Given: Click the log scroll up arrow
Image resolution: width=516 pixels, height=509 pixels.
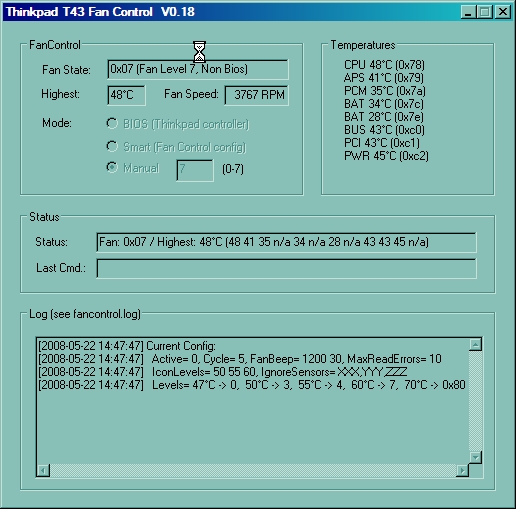Looking at the screenshot, I should point(475,344).
